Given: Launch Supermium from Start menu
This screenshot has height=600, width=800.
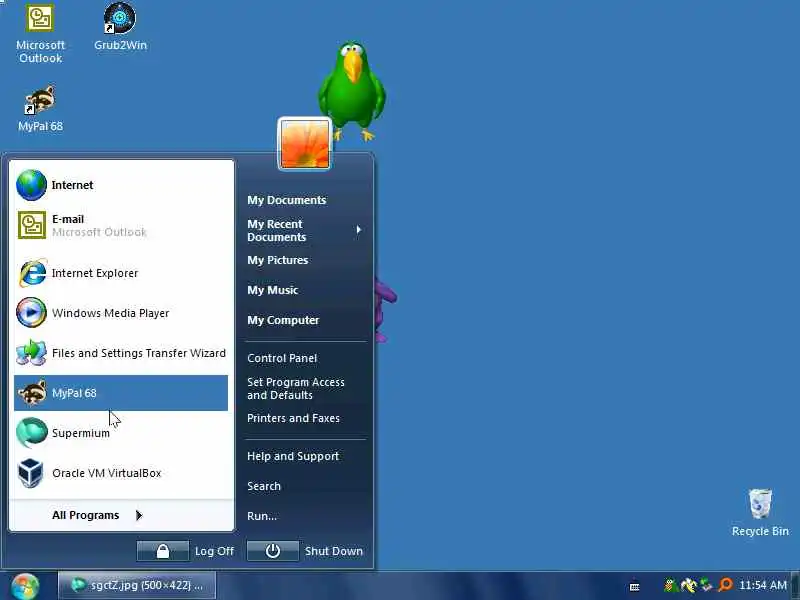Looking at the screenshot, I should pyautogui.click(x=120, y=433).
